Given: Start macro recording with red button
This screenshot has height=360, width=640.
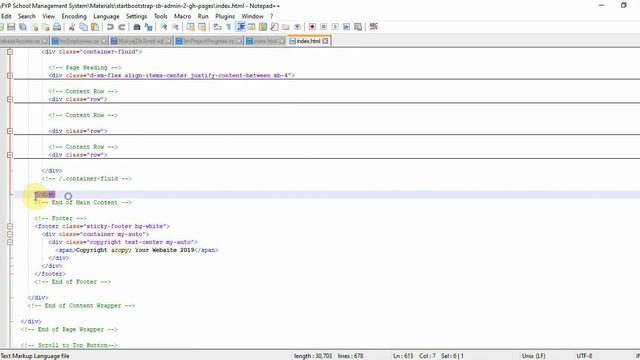Looking at the screenshot, I should [312, 27].
